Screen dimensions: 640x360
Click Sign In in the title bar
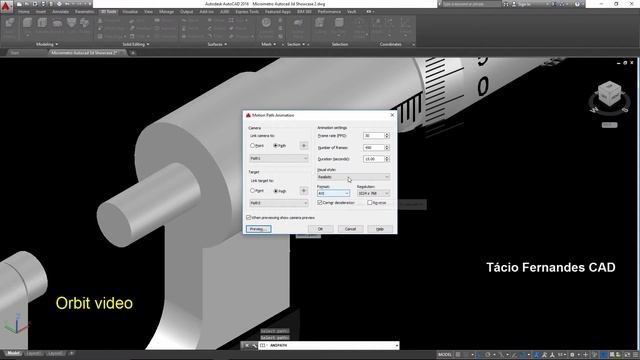click(x=523, y=4)
